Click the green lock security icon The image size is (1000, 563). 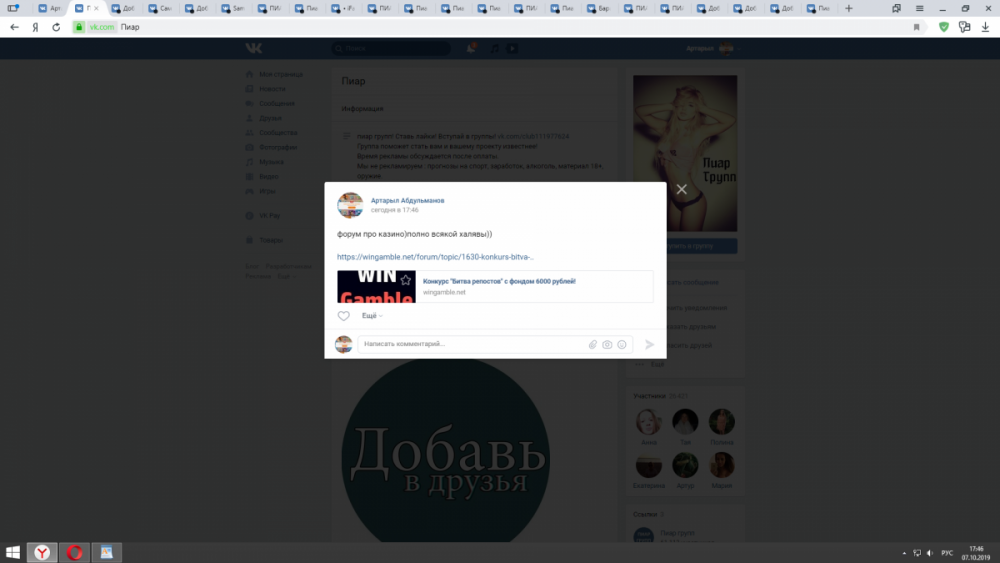[79, 27]
